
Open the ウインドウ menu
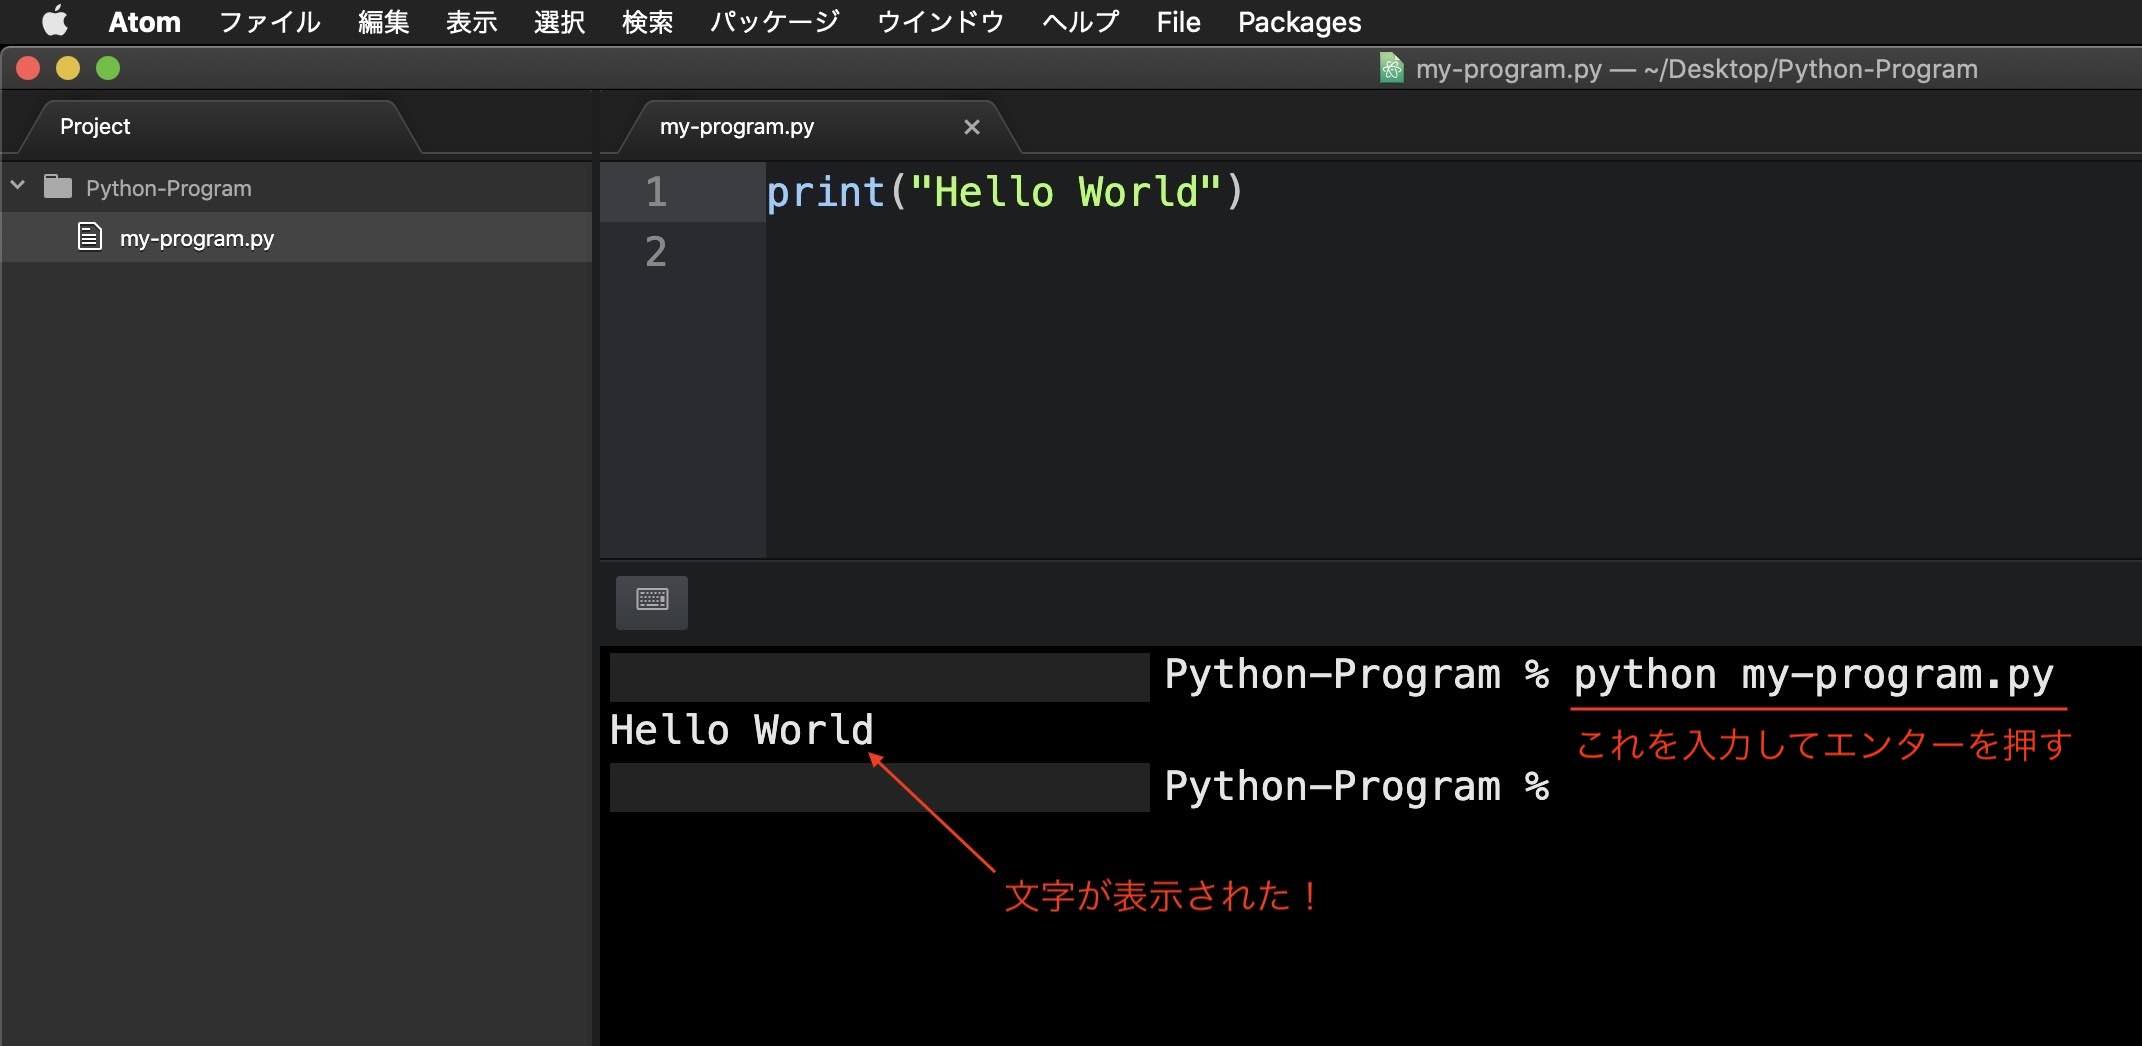pos(940,22)
